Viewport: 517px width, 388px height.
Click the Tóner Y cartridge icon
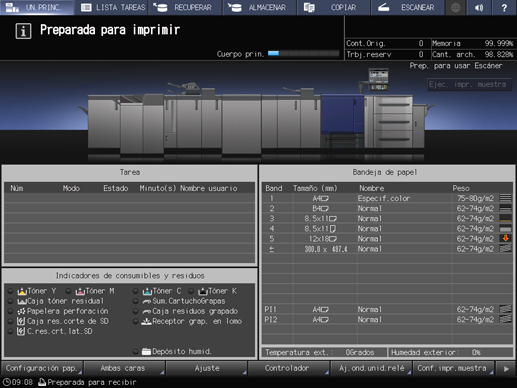coord(22,291)
